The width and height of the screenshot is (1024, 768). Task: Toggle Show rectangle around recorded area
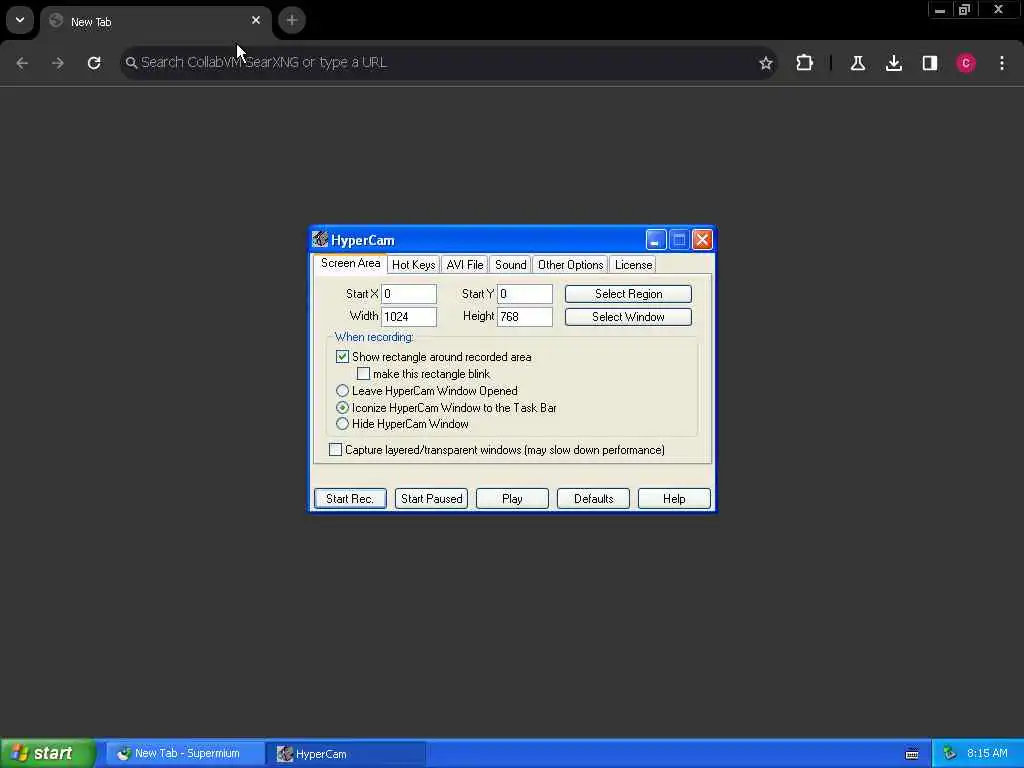342,357
